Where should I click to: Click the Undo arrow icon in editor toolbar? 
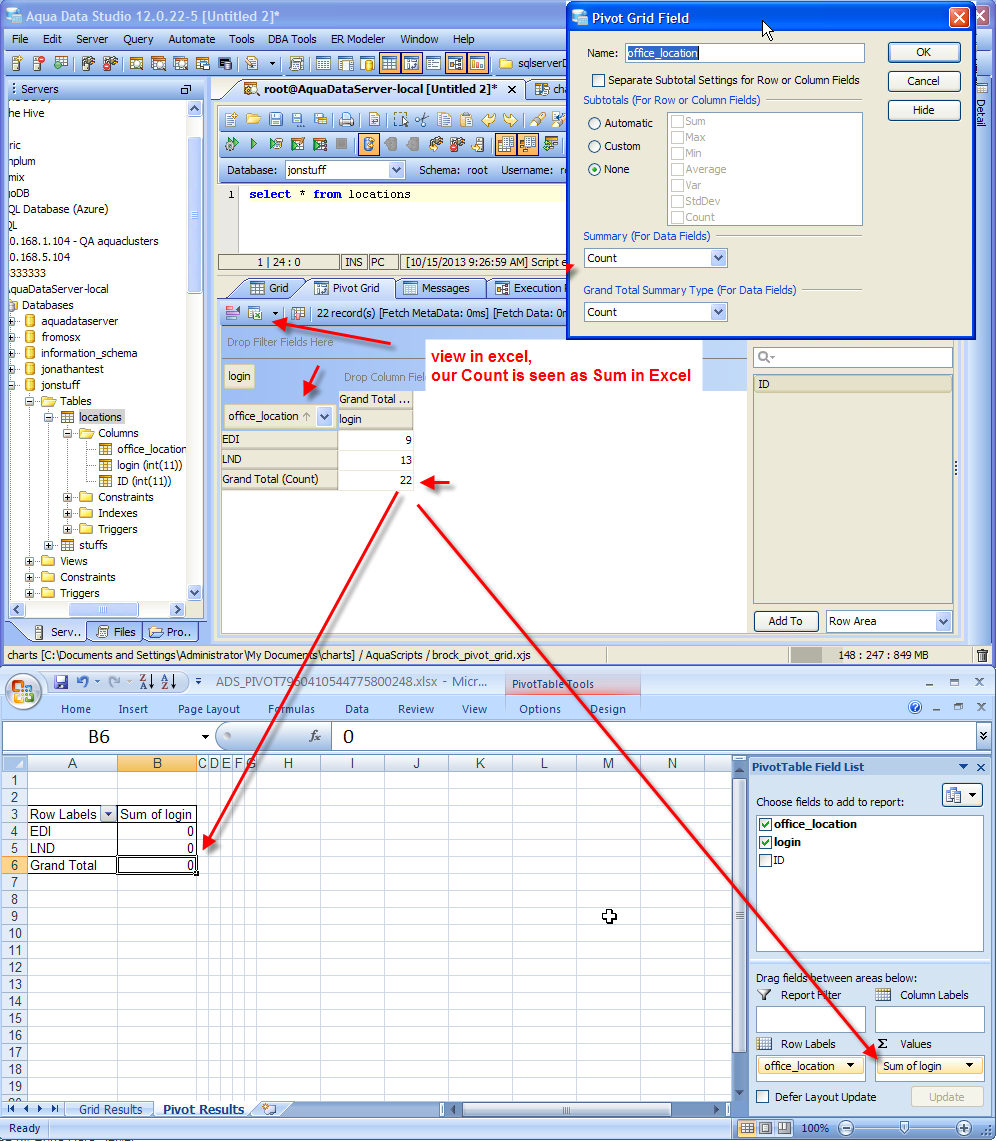[488, 119]
